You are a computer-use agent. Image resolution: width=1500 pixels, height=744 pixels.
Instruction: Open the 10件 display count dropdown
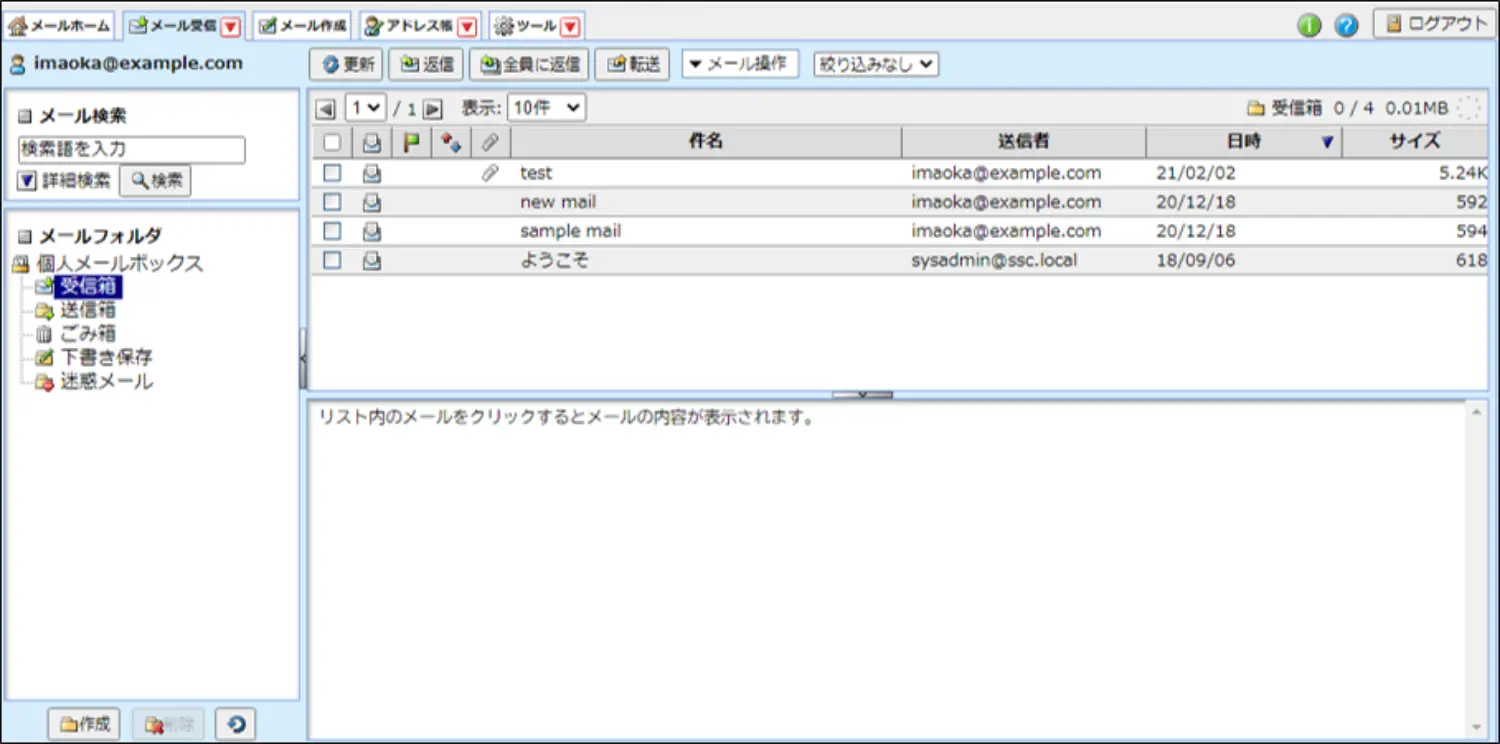[546, 108]
